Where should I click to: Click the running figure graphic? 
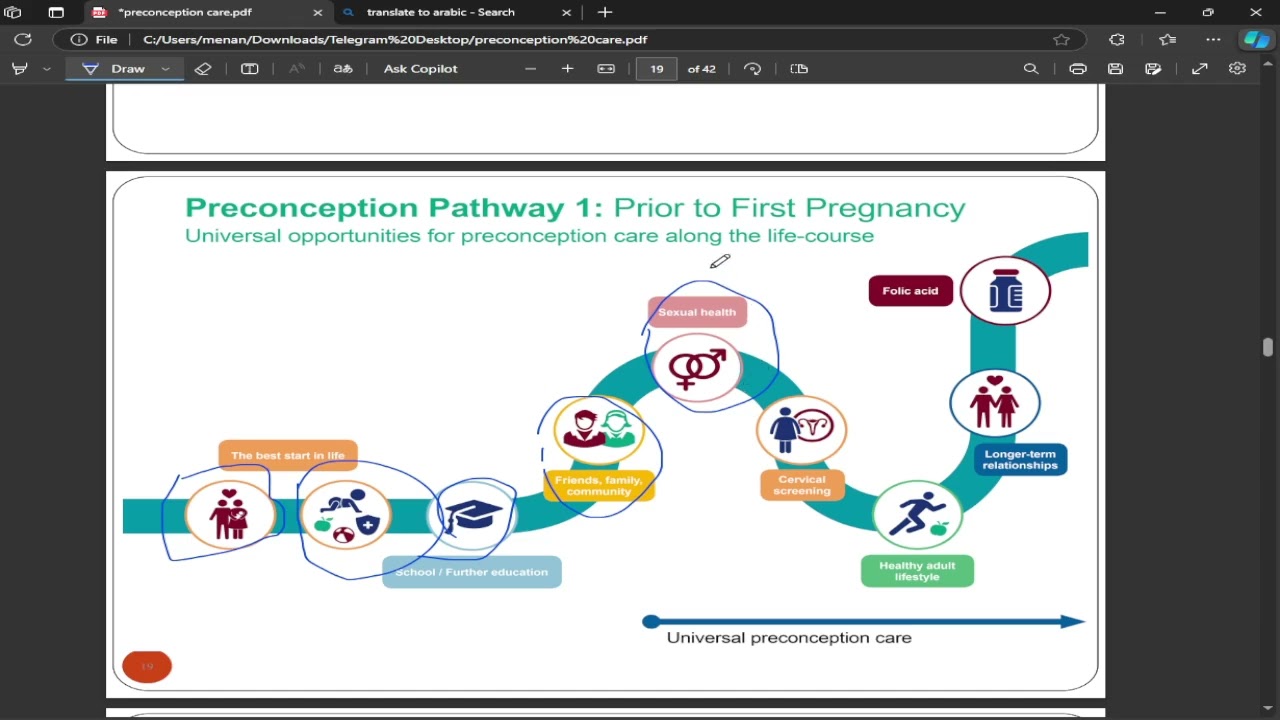[917, 514]
